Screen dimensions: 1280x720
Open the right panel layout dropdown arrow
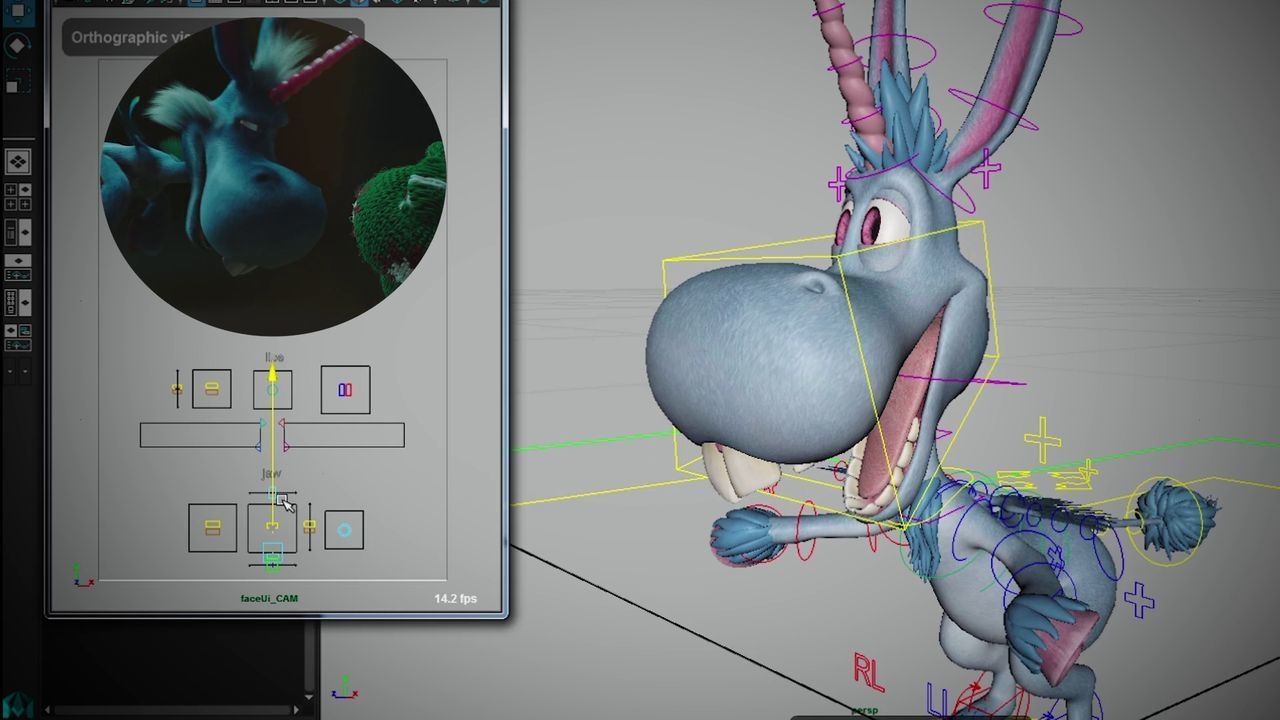(25, 370)
